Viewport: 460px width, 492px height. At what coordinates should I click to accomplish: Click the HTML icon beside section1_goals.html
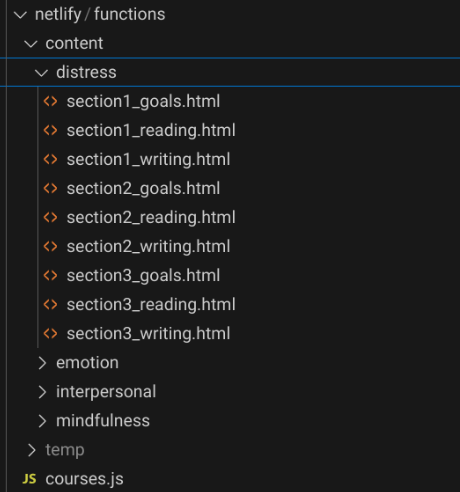pyautogui.click(x=50, y=101)
